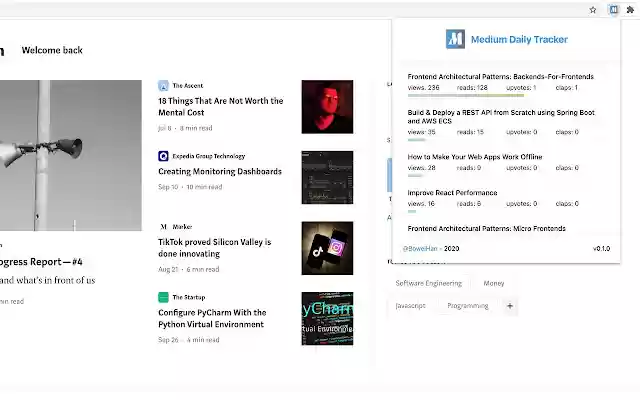
Task: Select the Programming topic tag
Action: (x=467, y=306)
